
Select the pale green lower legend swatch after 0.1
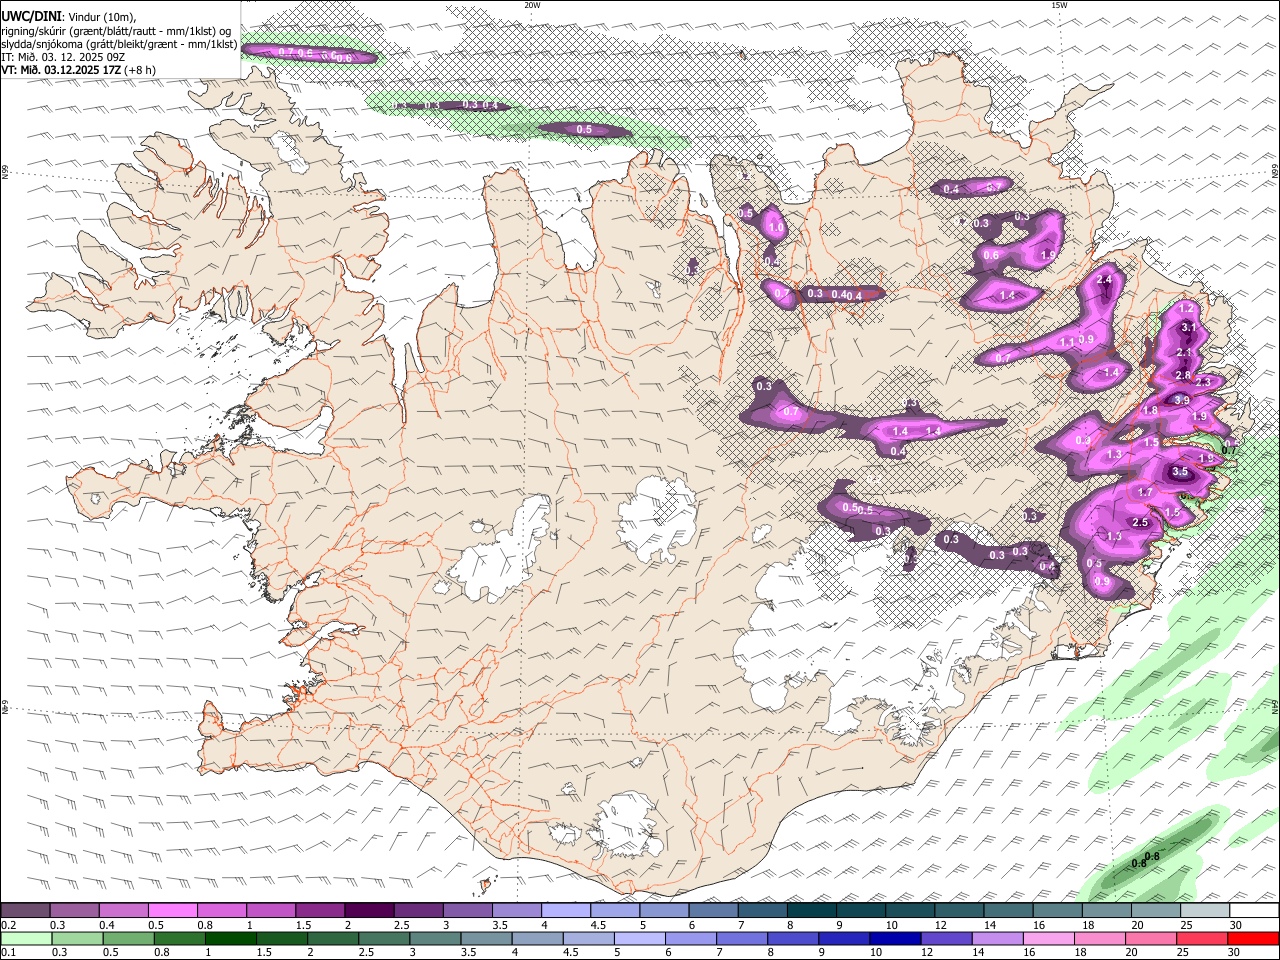26,939
